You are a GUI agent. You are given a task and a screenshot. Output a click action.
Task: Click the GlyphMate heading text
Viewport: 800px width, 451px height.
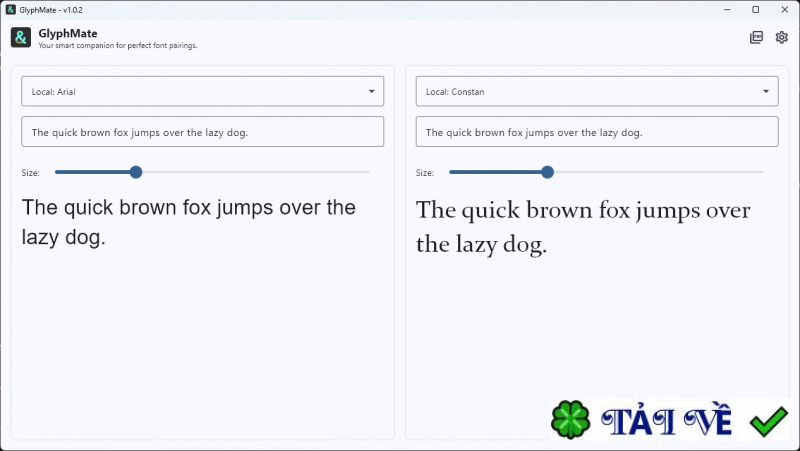click(x=68, y=34)
